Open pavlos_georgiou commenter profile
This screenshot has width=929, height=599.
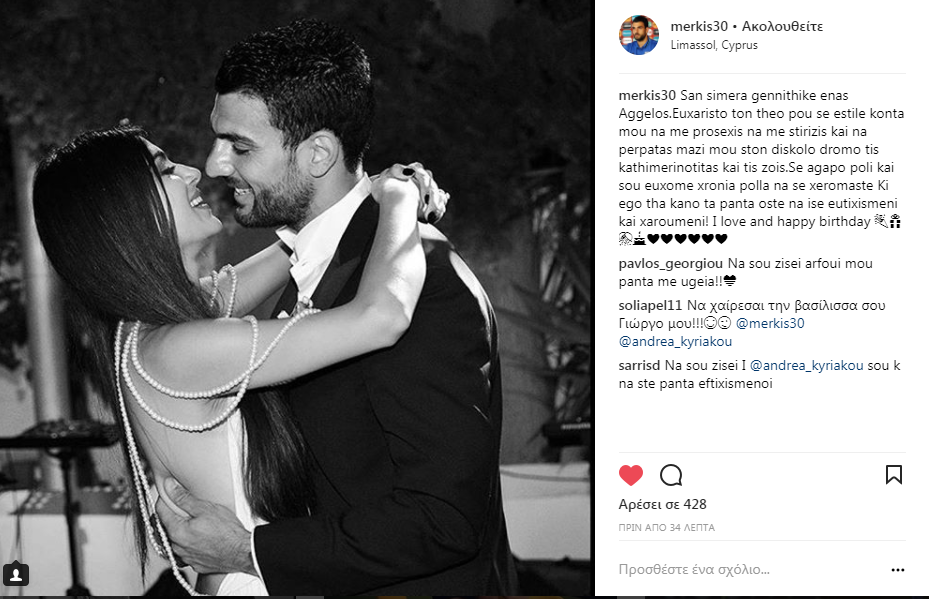point(671,264)
